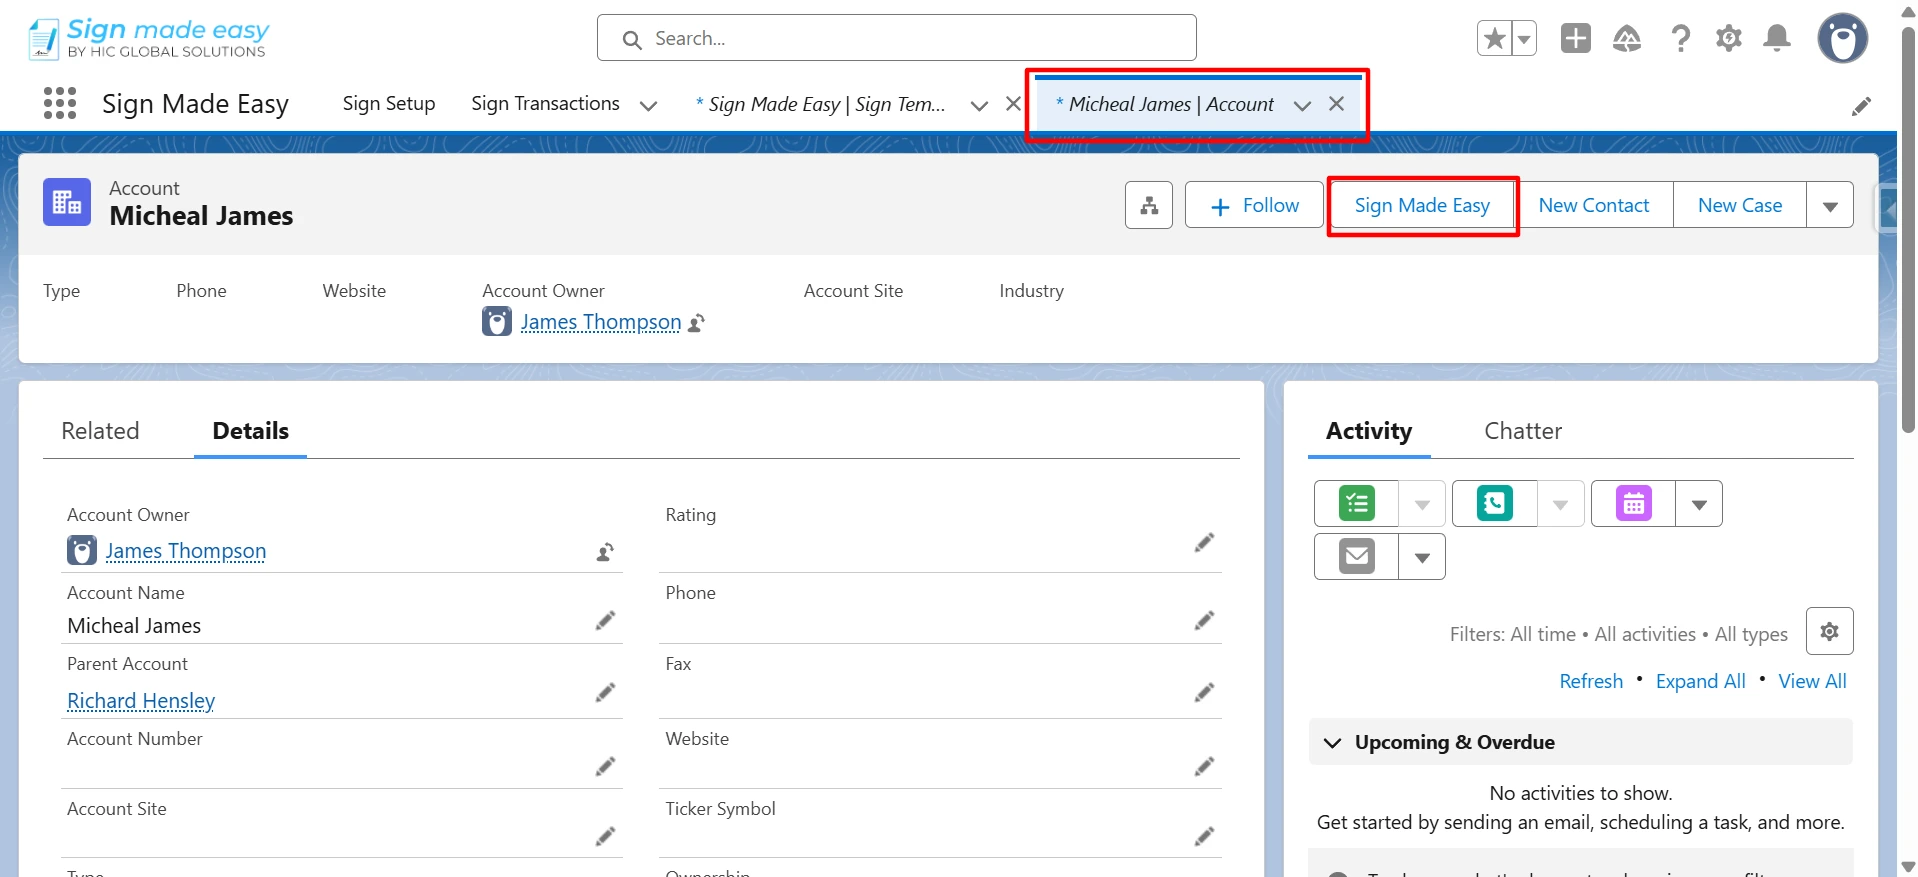Create a new event with the calendar icon
Screen dimensions: 1918x877
click(x=1634, y=503)
